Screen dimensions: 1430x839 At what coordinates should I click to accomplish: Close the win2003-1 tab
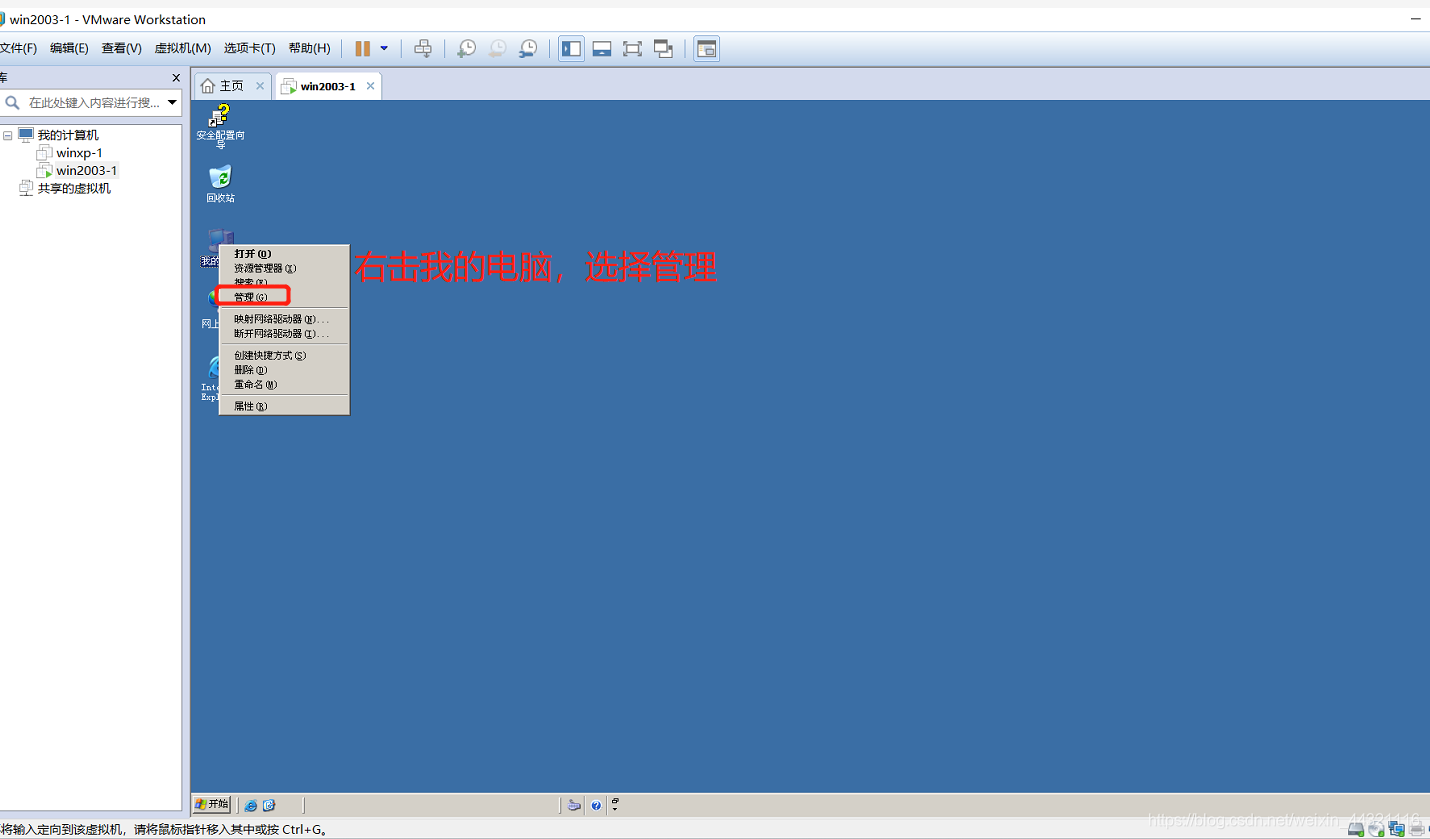pyautogui.click(x=370, y=86)
